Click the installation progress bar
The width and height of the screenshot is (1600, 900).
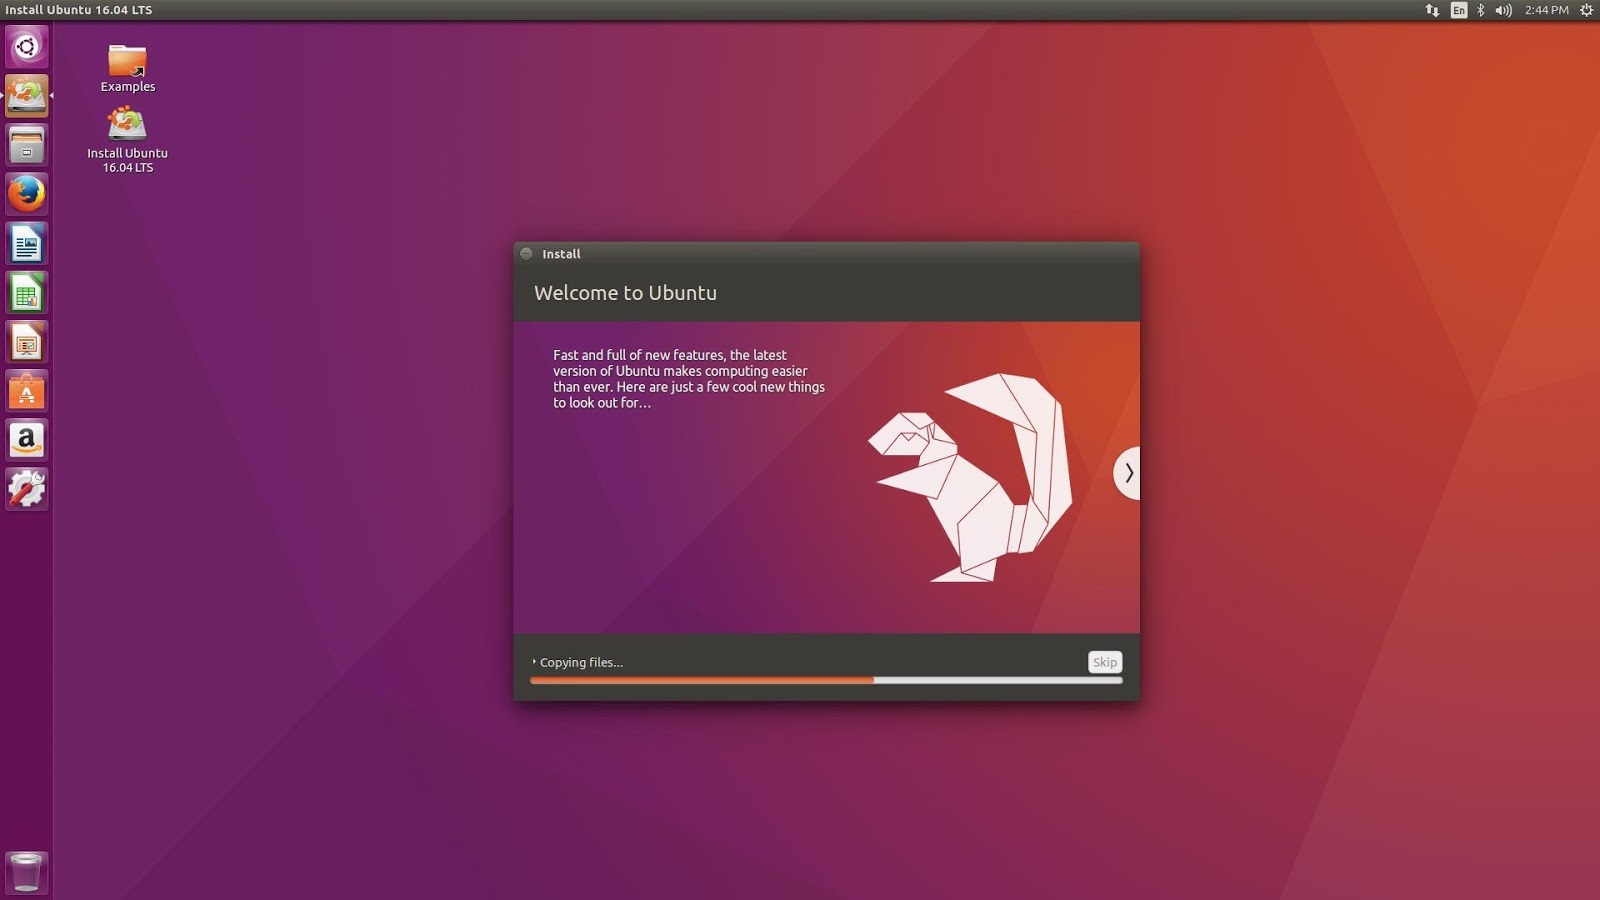click(826, 680)
